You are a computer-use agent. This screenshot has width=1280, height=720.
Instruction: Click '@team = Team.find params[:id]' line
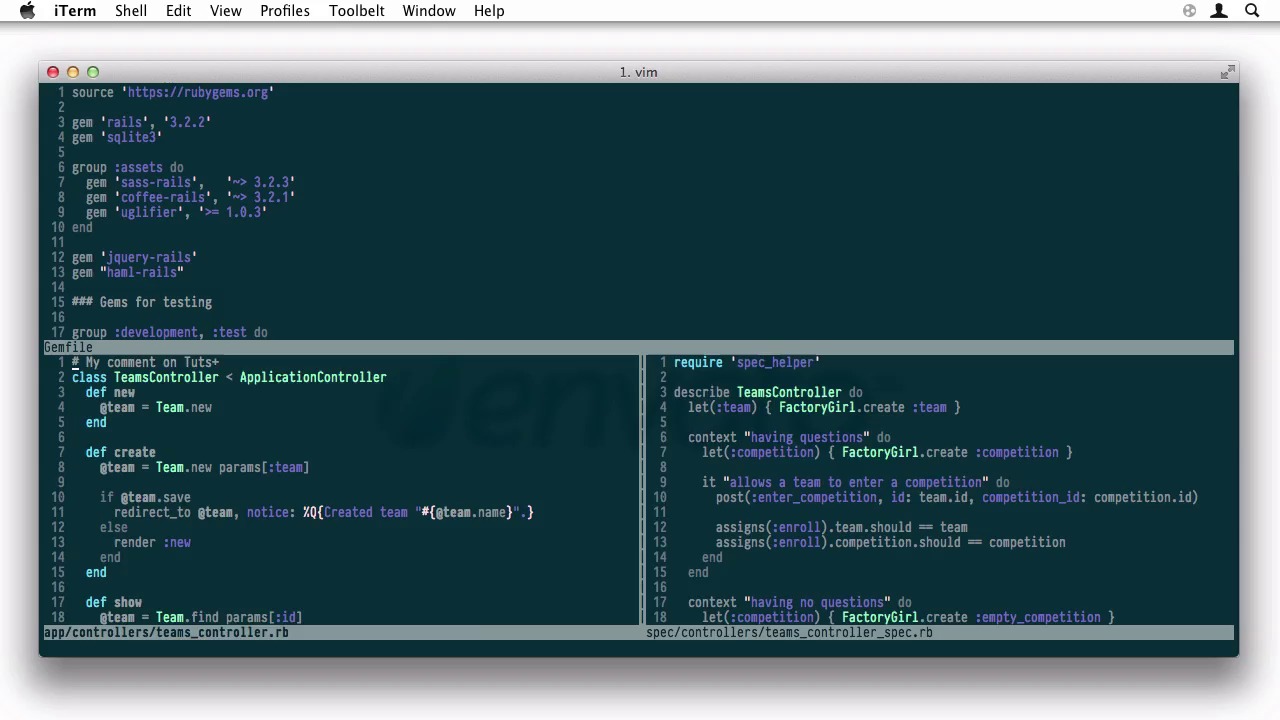200,617
